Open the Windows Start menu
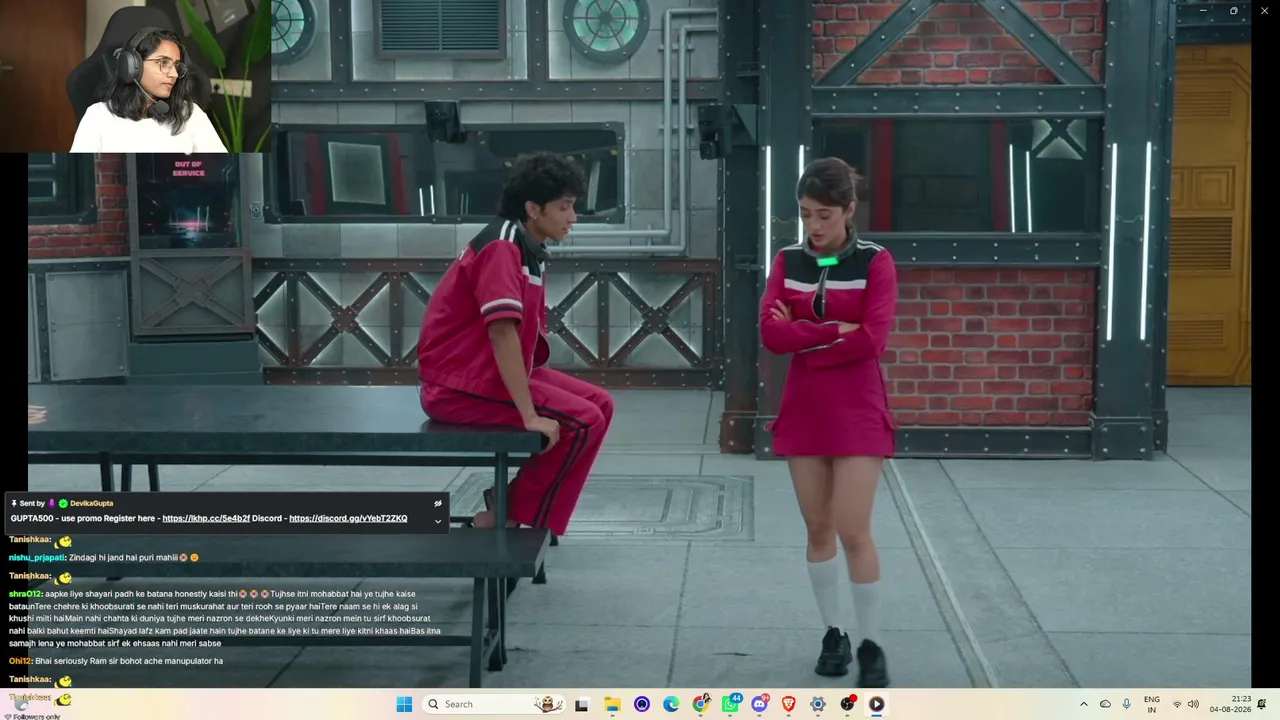 click(x=404, y=704)
